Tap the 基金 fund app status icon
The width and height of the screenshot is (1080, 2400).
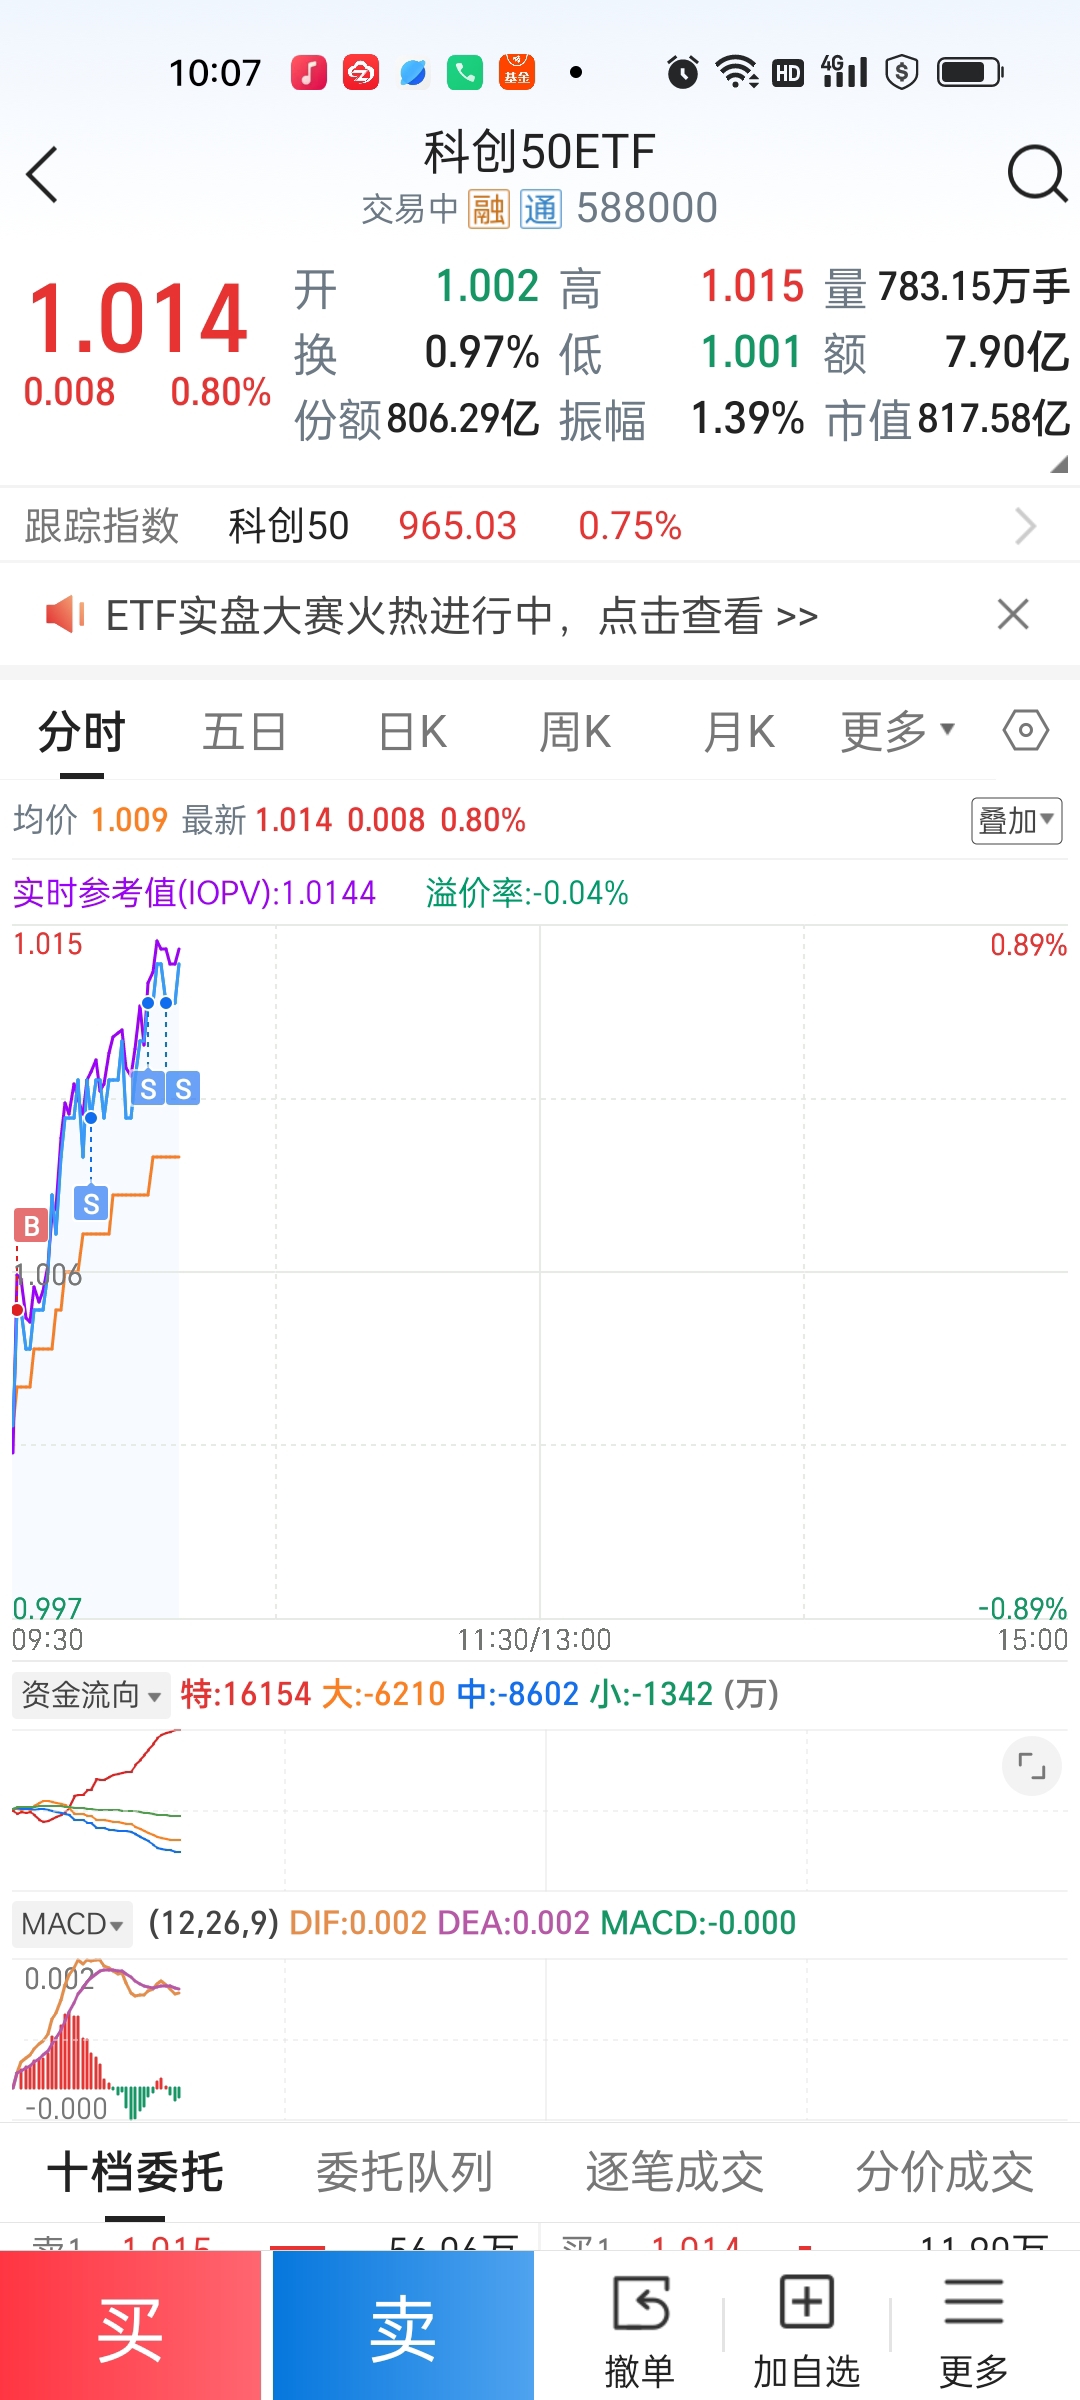tap(517, 72)
